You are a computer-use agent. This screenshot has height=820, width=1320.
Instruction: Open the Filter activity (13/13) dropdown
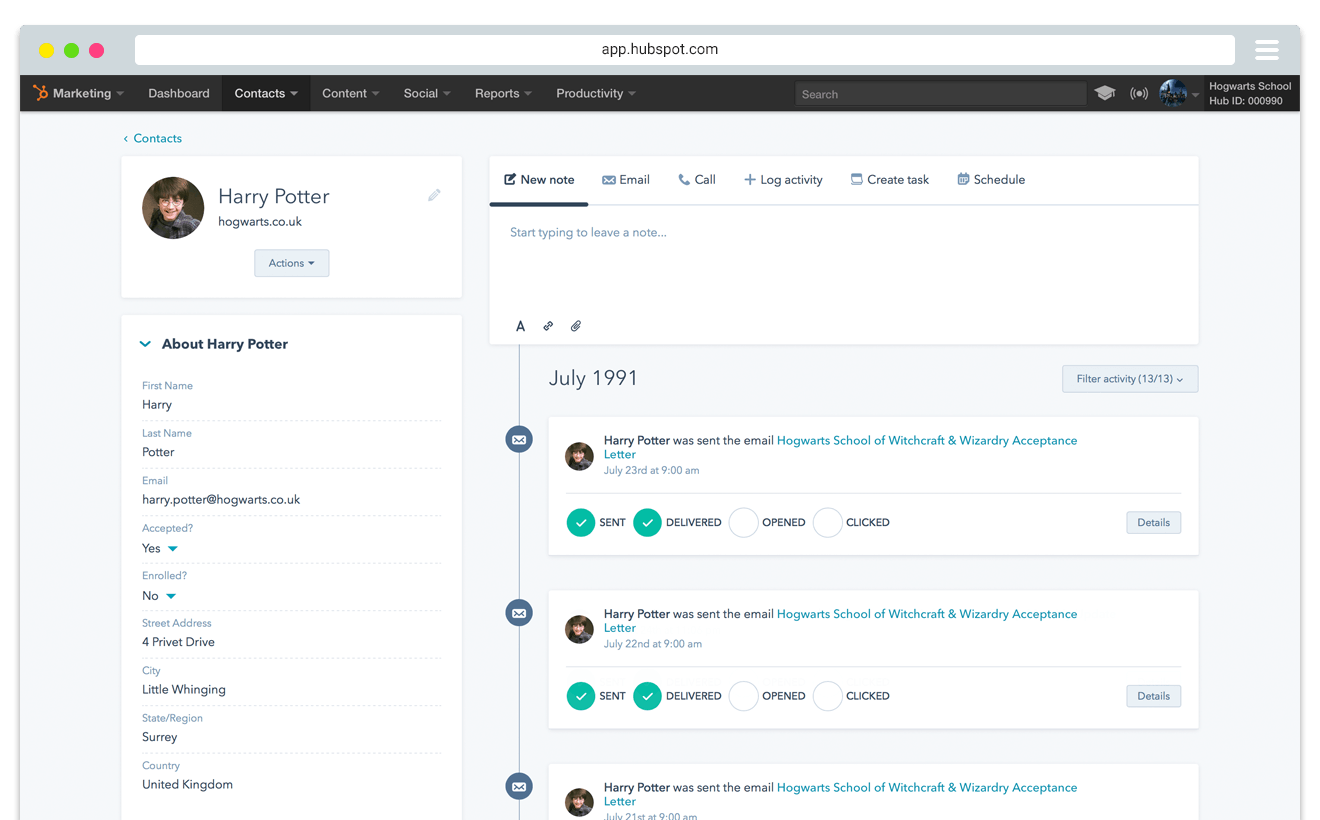(x=1130, y=379)
